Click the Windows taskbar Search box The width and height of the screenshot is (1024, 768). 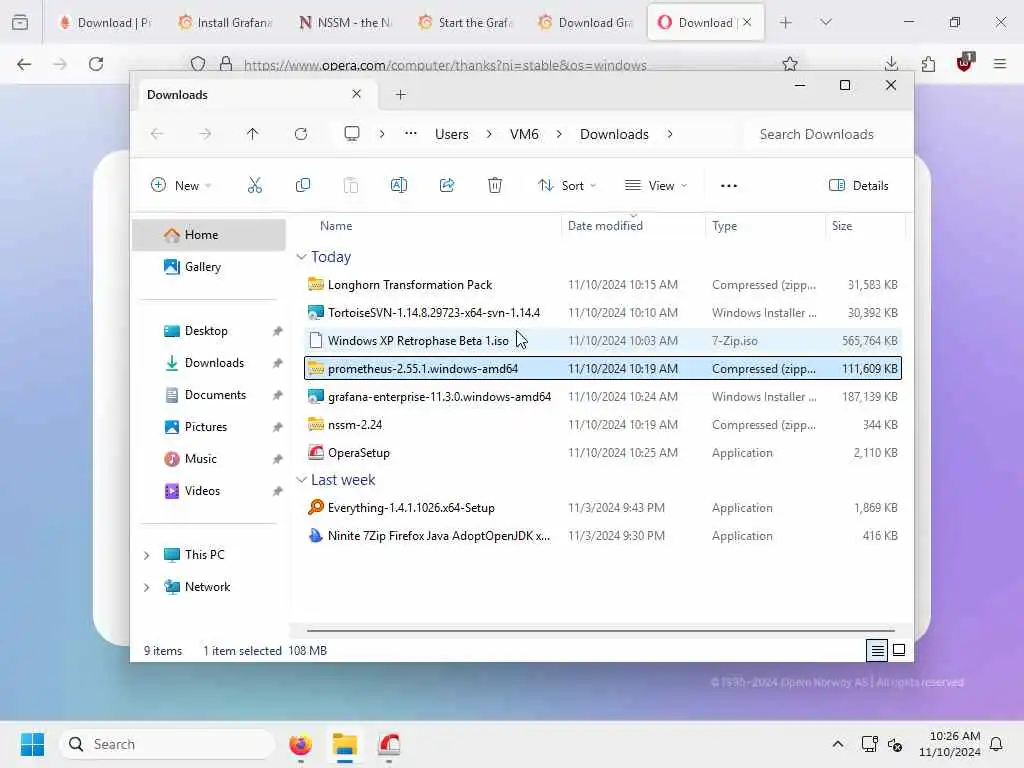click(168, 744)
